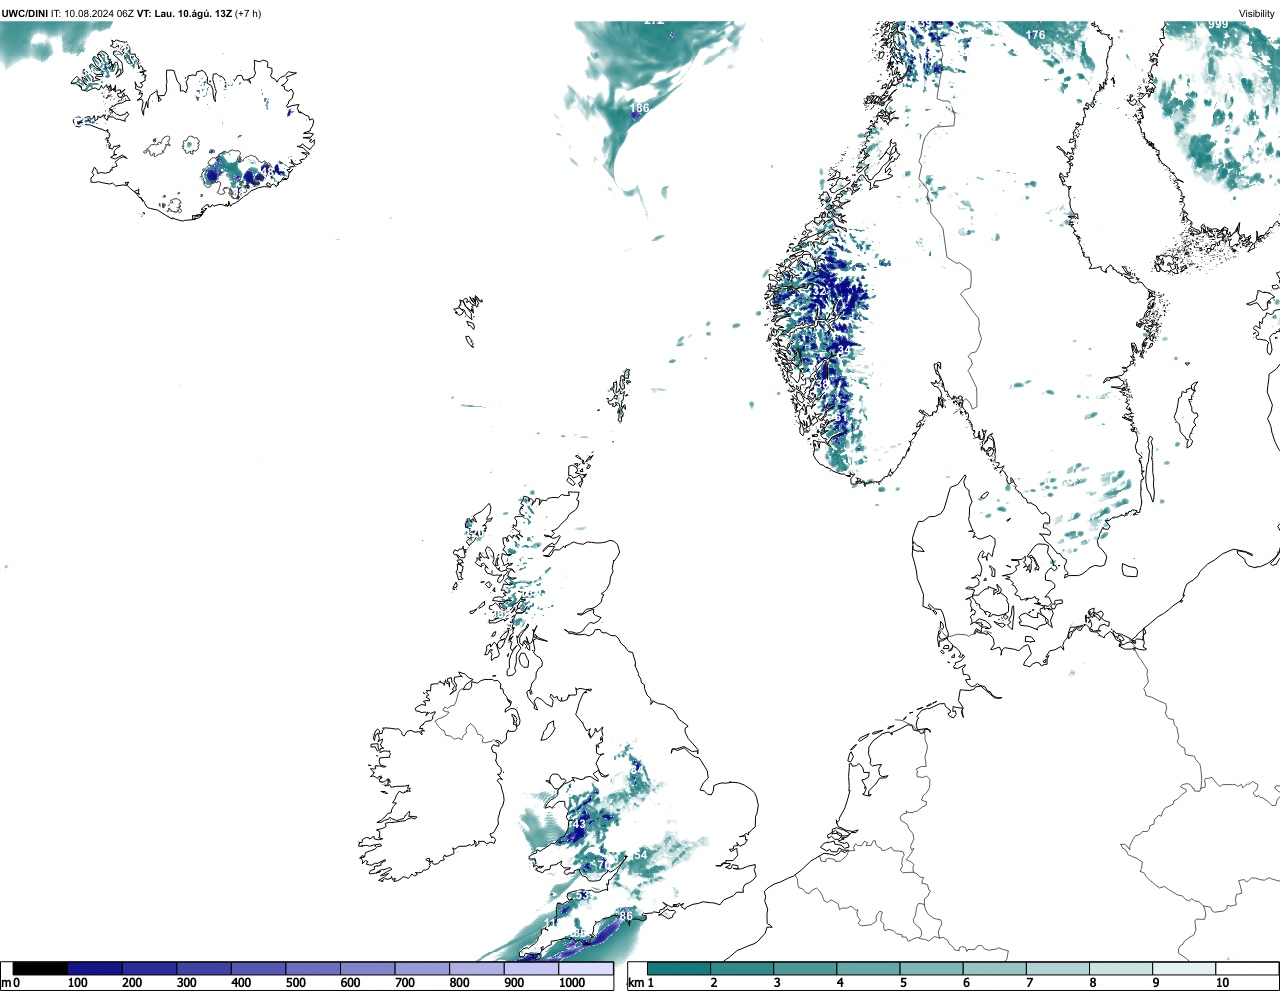This screenshot has height=991, width=1280.
Task: Click the '34' value over southern Norway
Action: [845, 350]
